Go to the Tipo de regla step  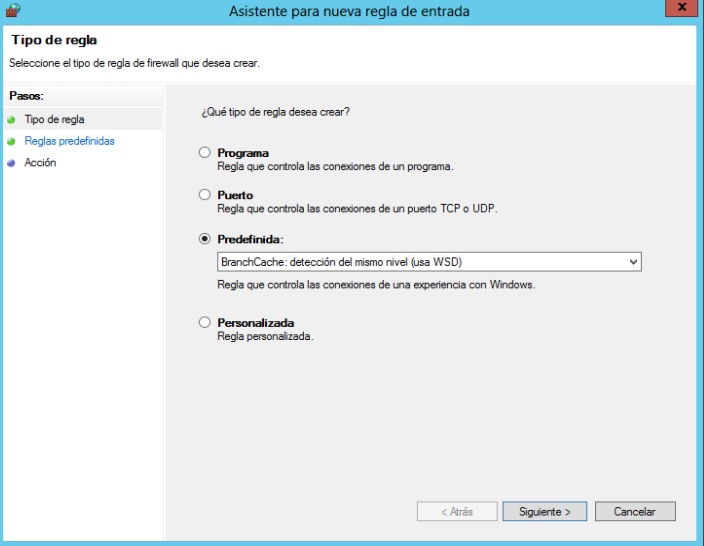click(x=47, y=120)
